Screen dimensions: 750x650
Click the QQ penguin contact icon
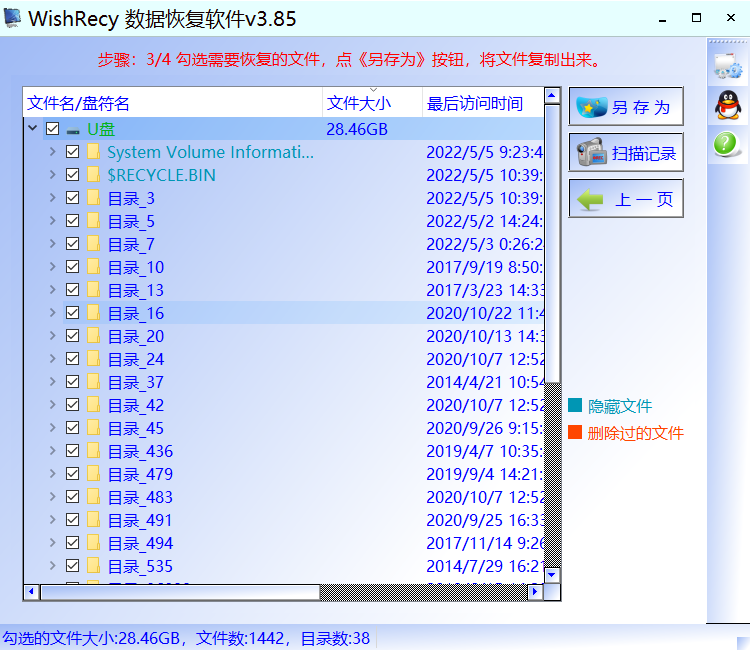(x=728, y=105)
